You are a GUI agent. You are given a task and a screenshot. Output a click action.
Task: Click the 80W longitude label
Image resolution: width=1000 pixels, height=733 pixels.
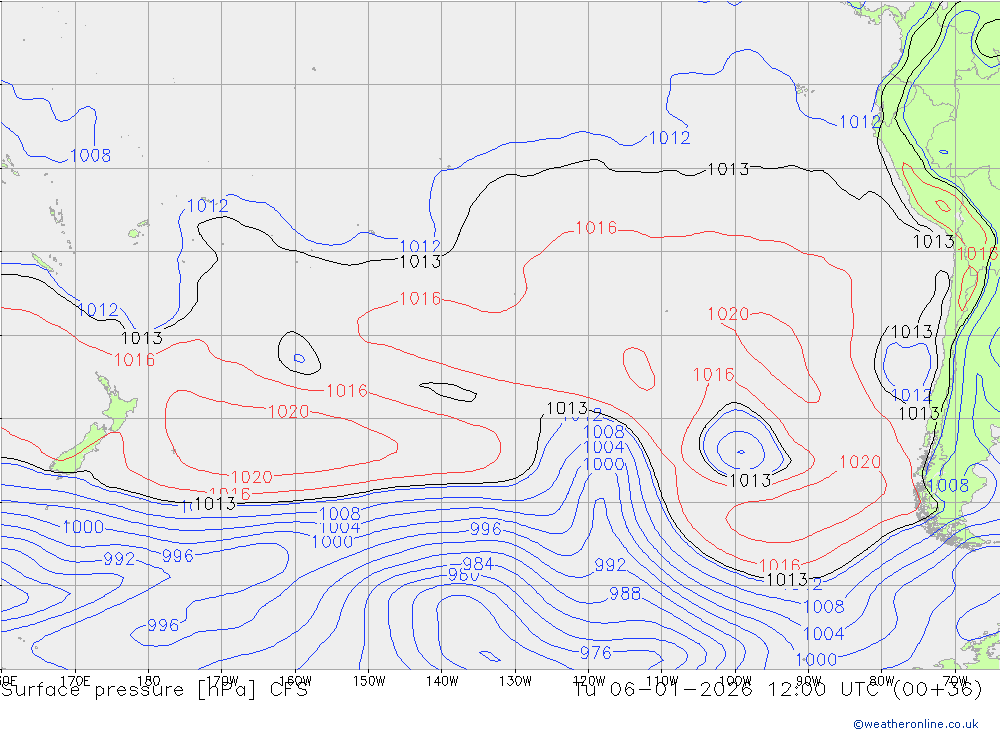tap(882, 681)
